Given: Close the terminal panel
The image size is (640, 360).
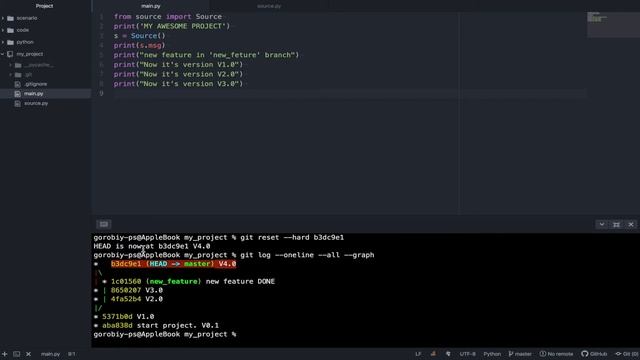Looking at the screenshot, I should pos(631,224).
